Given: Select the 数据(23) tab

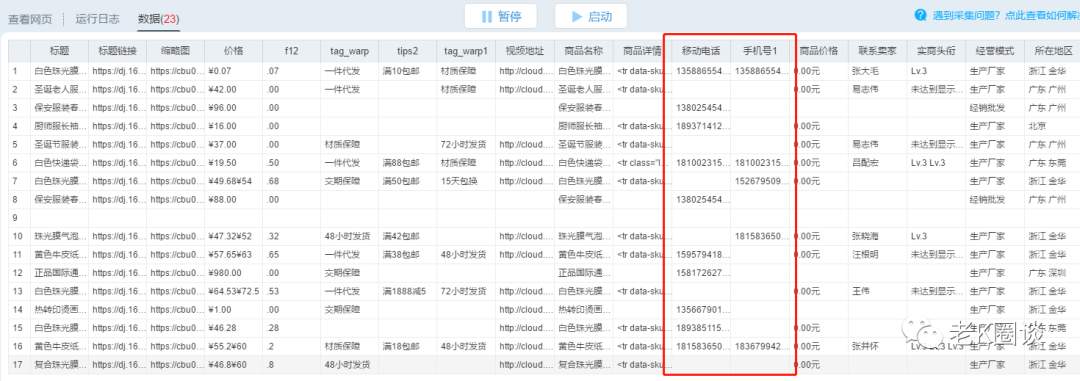Looking at the screenshot, I should (158, 19).
